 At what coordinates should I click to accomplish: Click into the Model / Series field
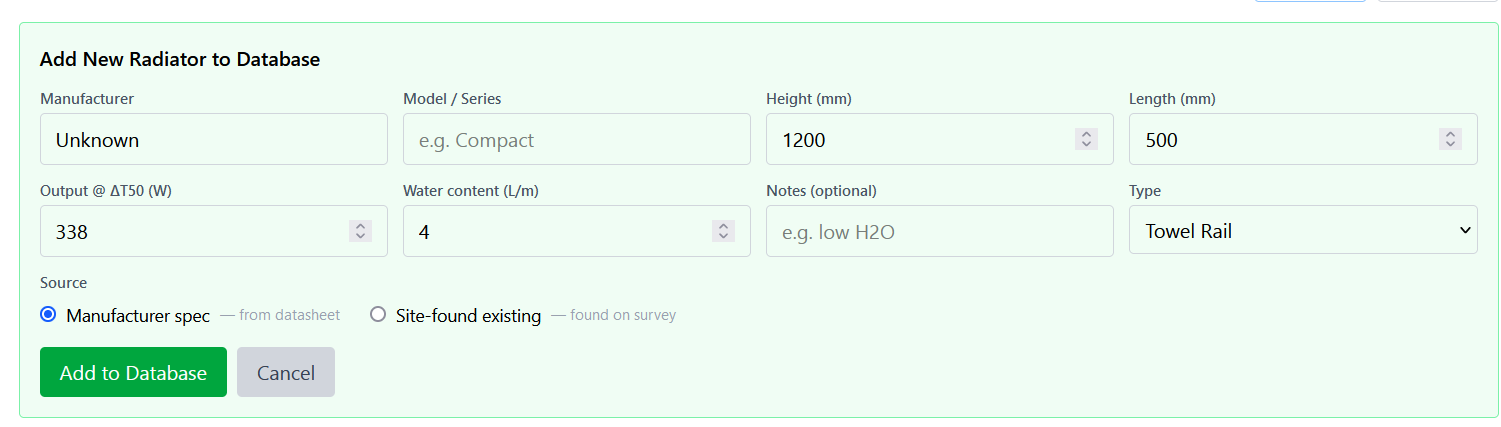tap(576, 140)
